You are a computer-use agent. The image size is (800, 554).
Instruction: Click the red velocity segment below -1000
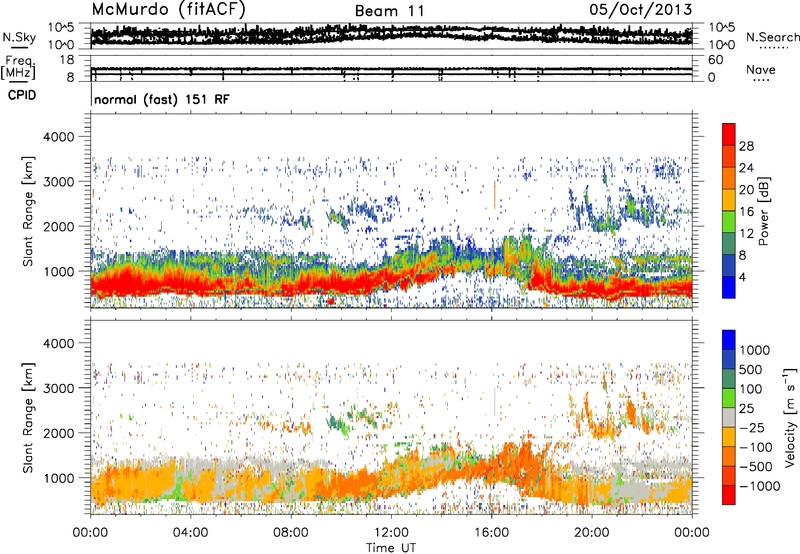(729, 495)
